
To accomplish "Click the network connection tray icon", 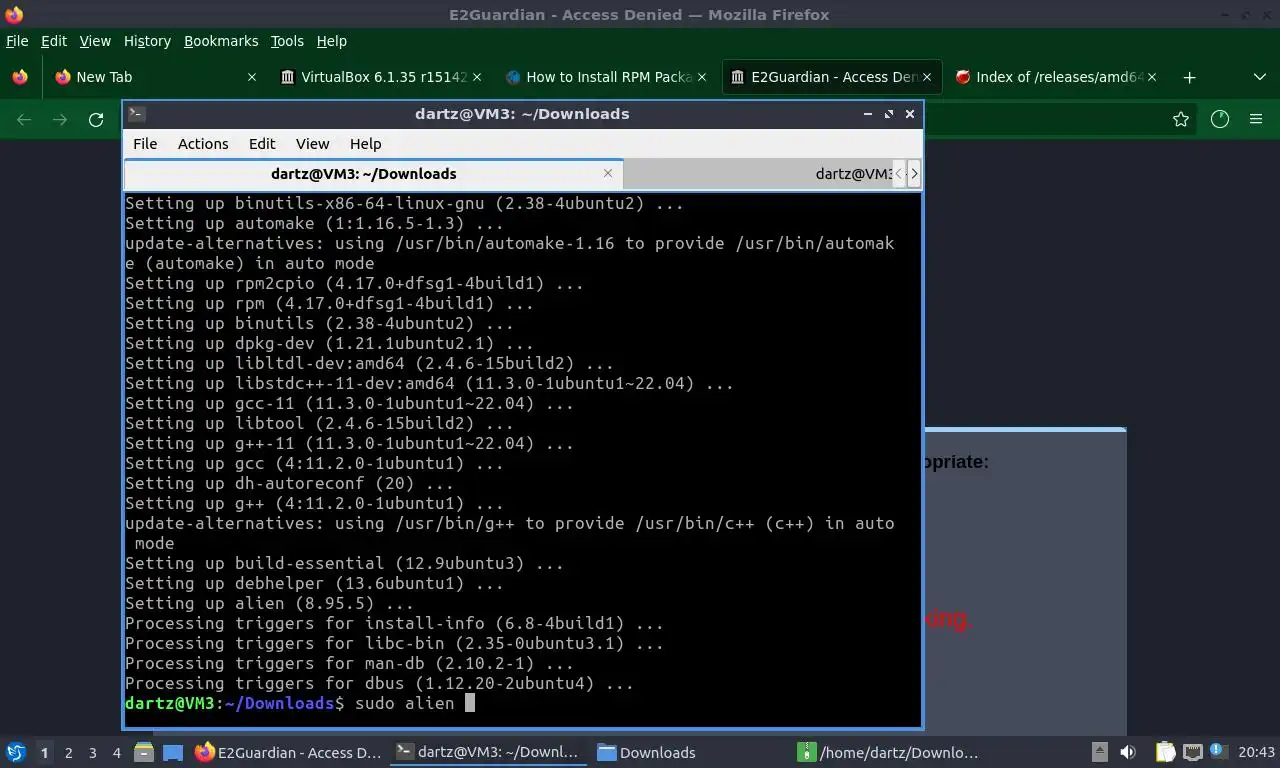I will point(1192,752).
